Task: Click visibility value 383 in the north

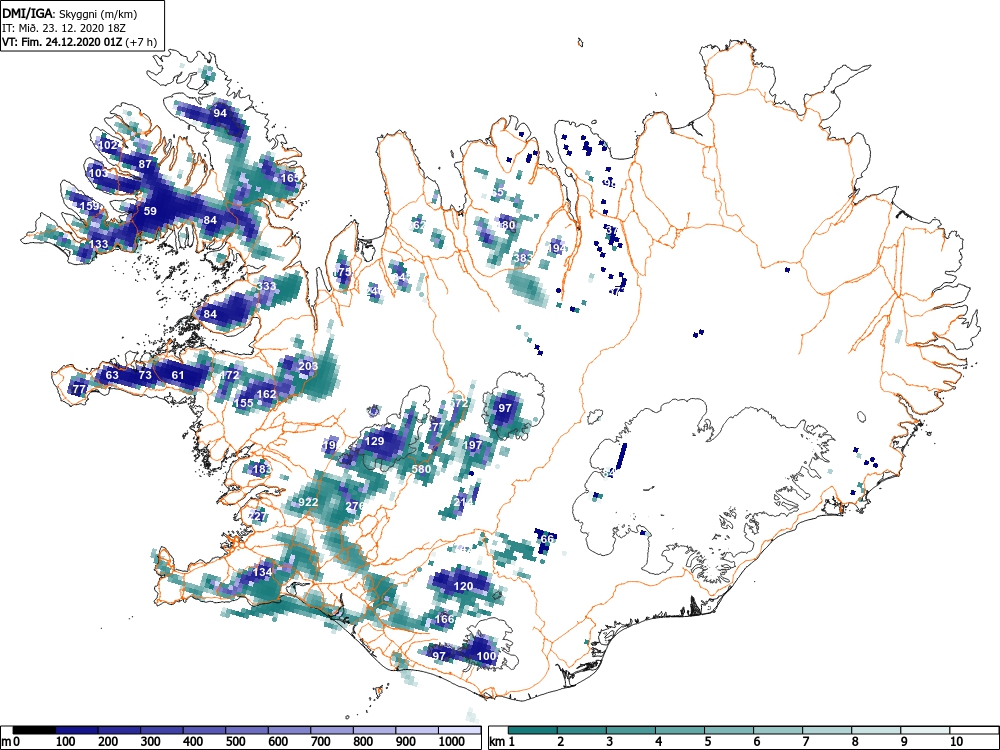Action: click(524, 258)
